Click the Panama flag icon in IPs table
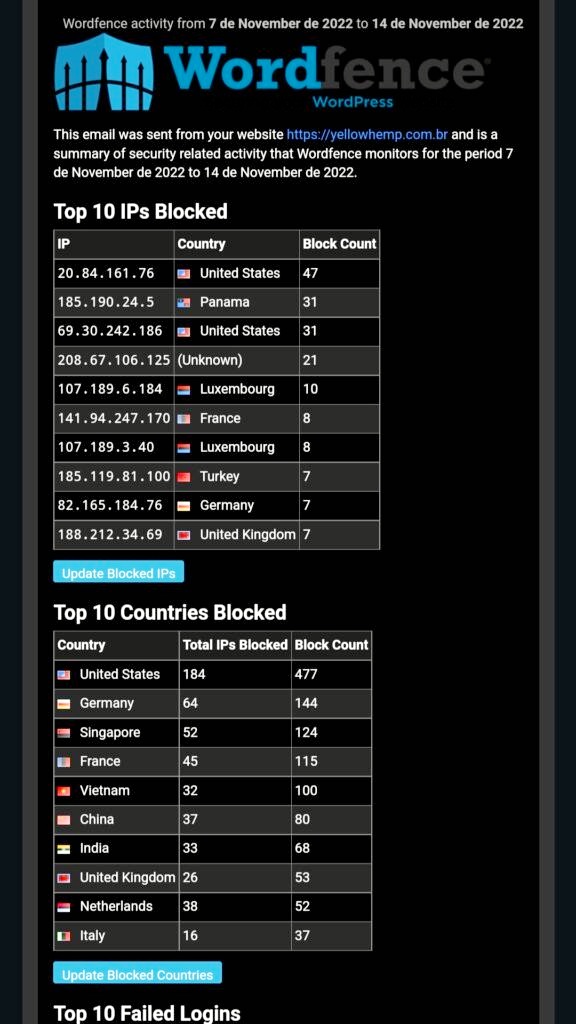This screenshot has width=576, height=1024. pyautogui.click(x=184, y=302)
